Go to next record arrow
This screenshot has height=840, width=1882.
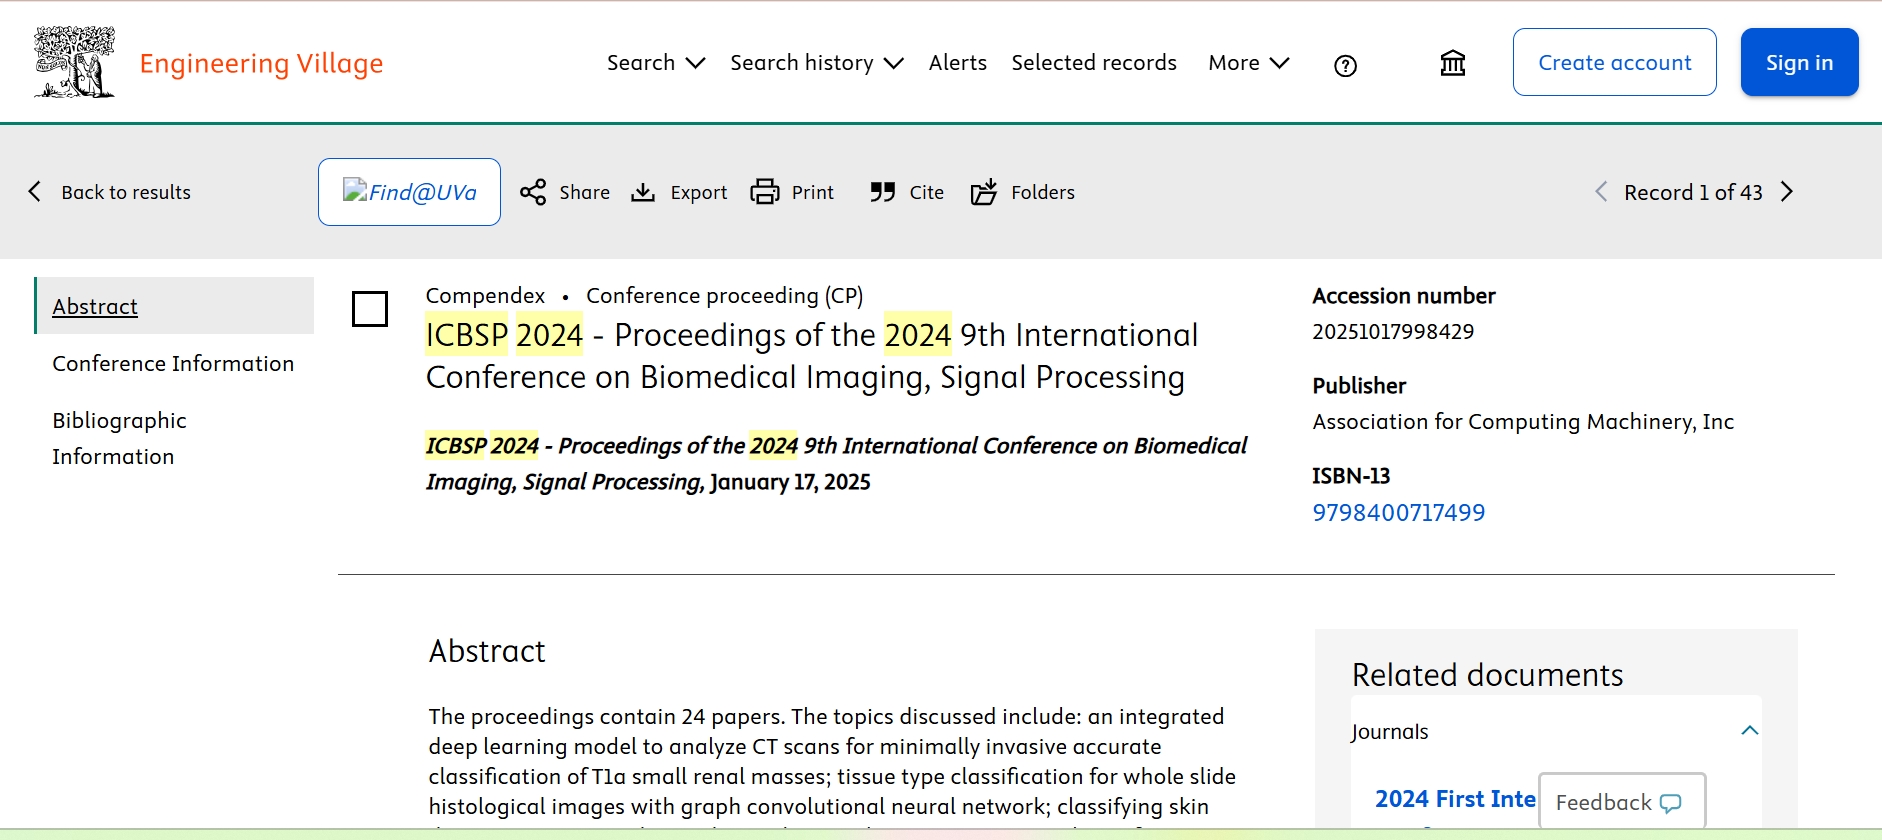click(1787, 192)
